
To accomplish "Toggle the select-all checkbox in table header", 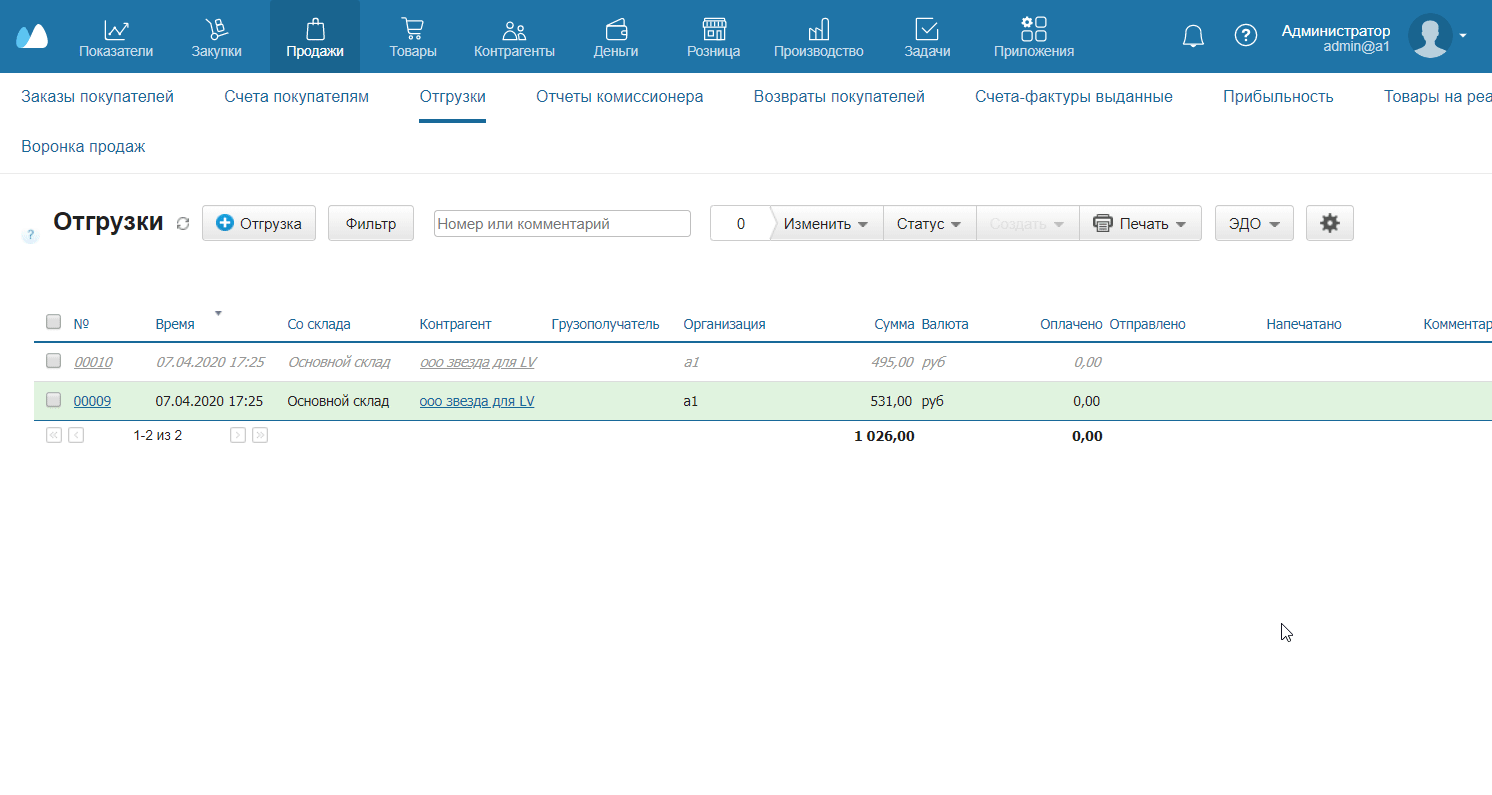I will [54, 322].
